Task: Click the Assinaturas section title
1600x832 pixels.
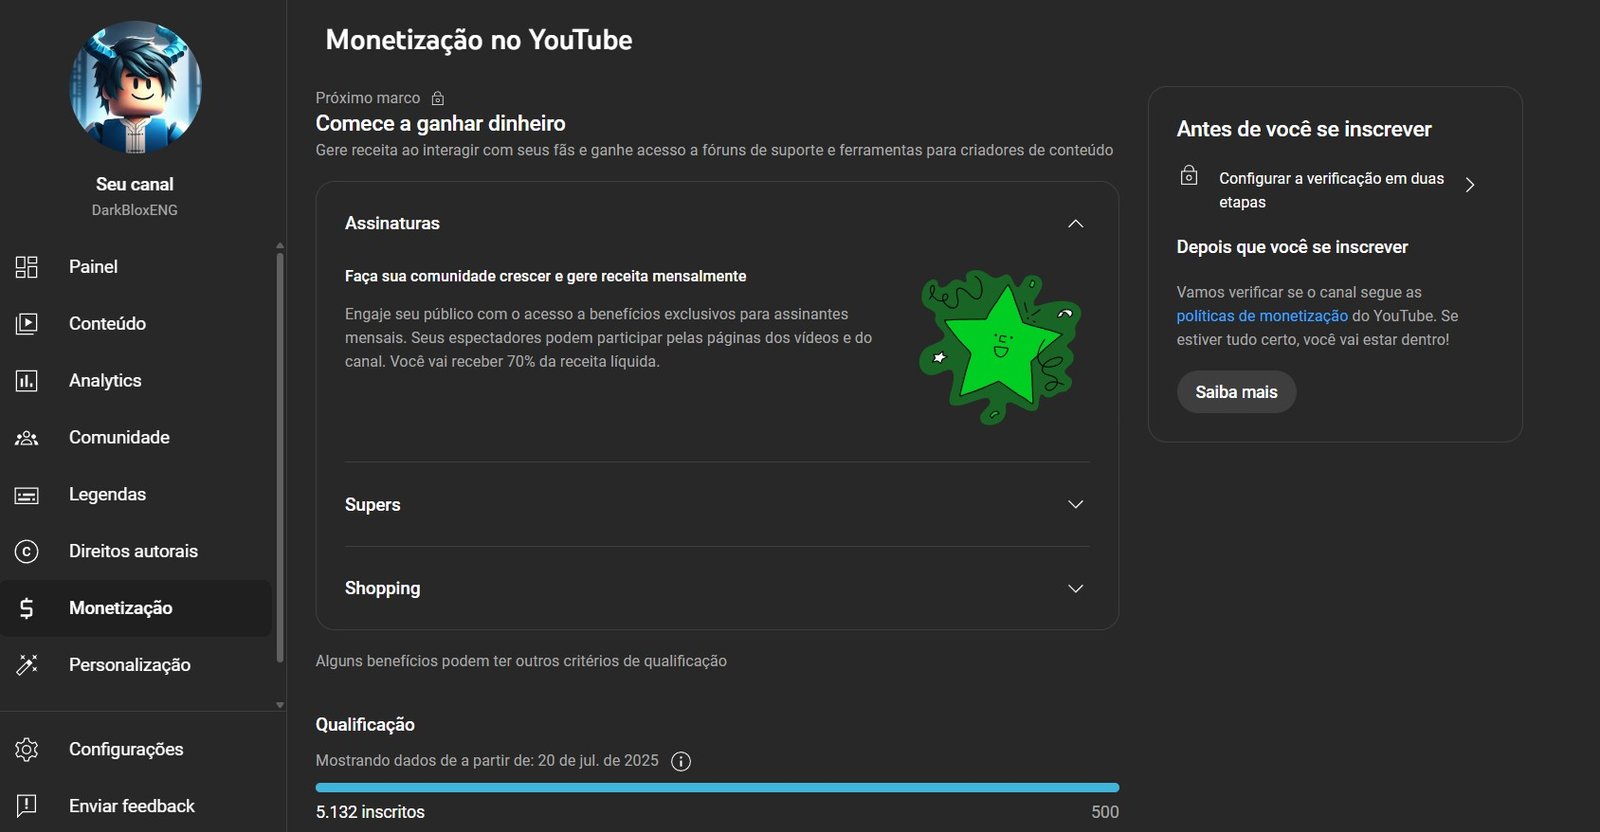Action: pyautogui.click(x=392, y=223)
